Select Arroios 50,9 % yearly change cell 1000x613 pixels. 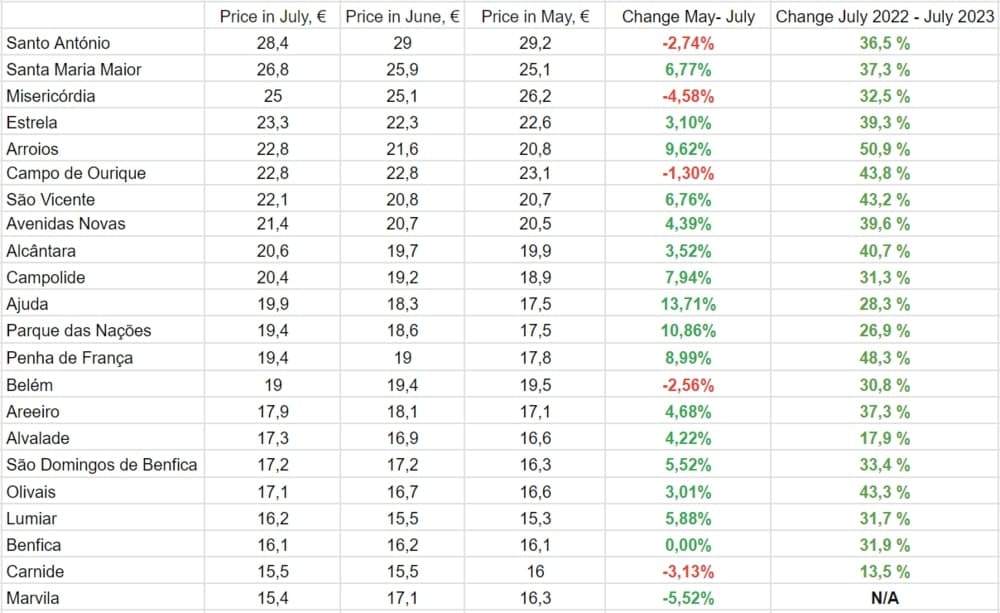click(885, 149)
